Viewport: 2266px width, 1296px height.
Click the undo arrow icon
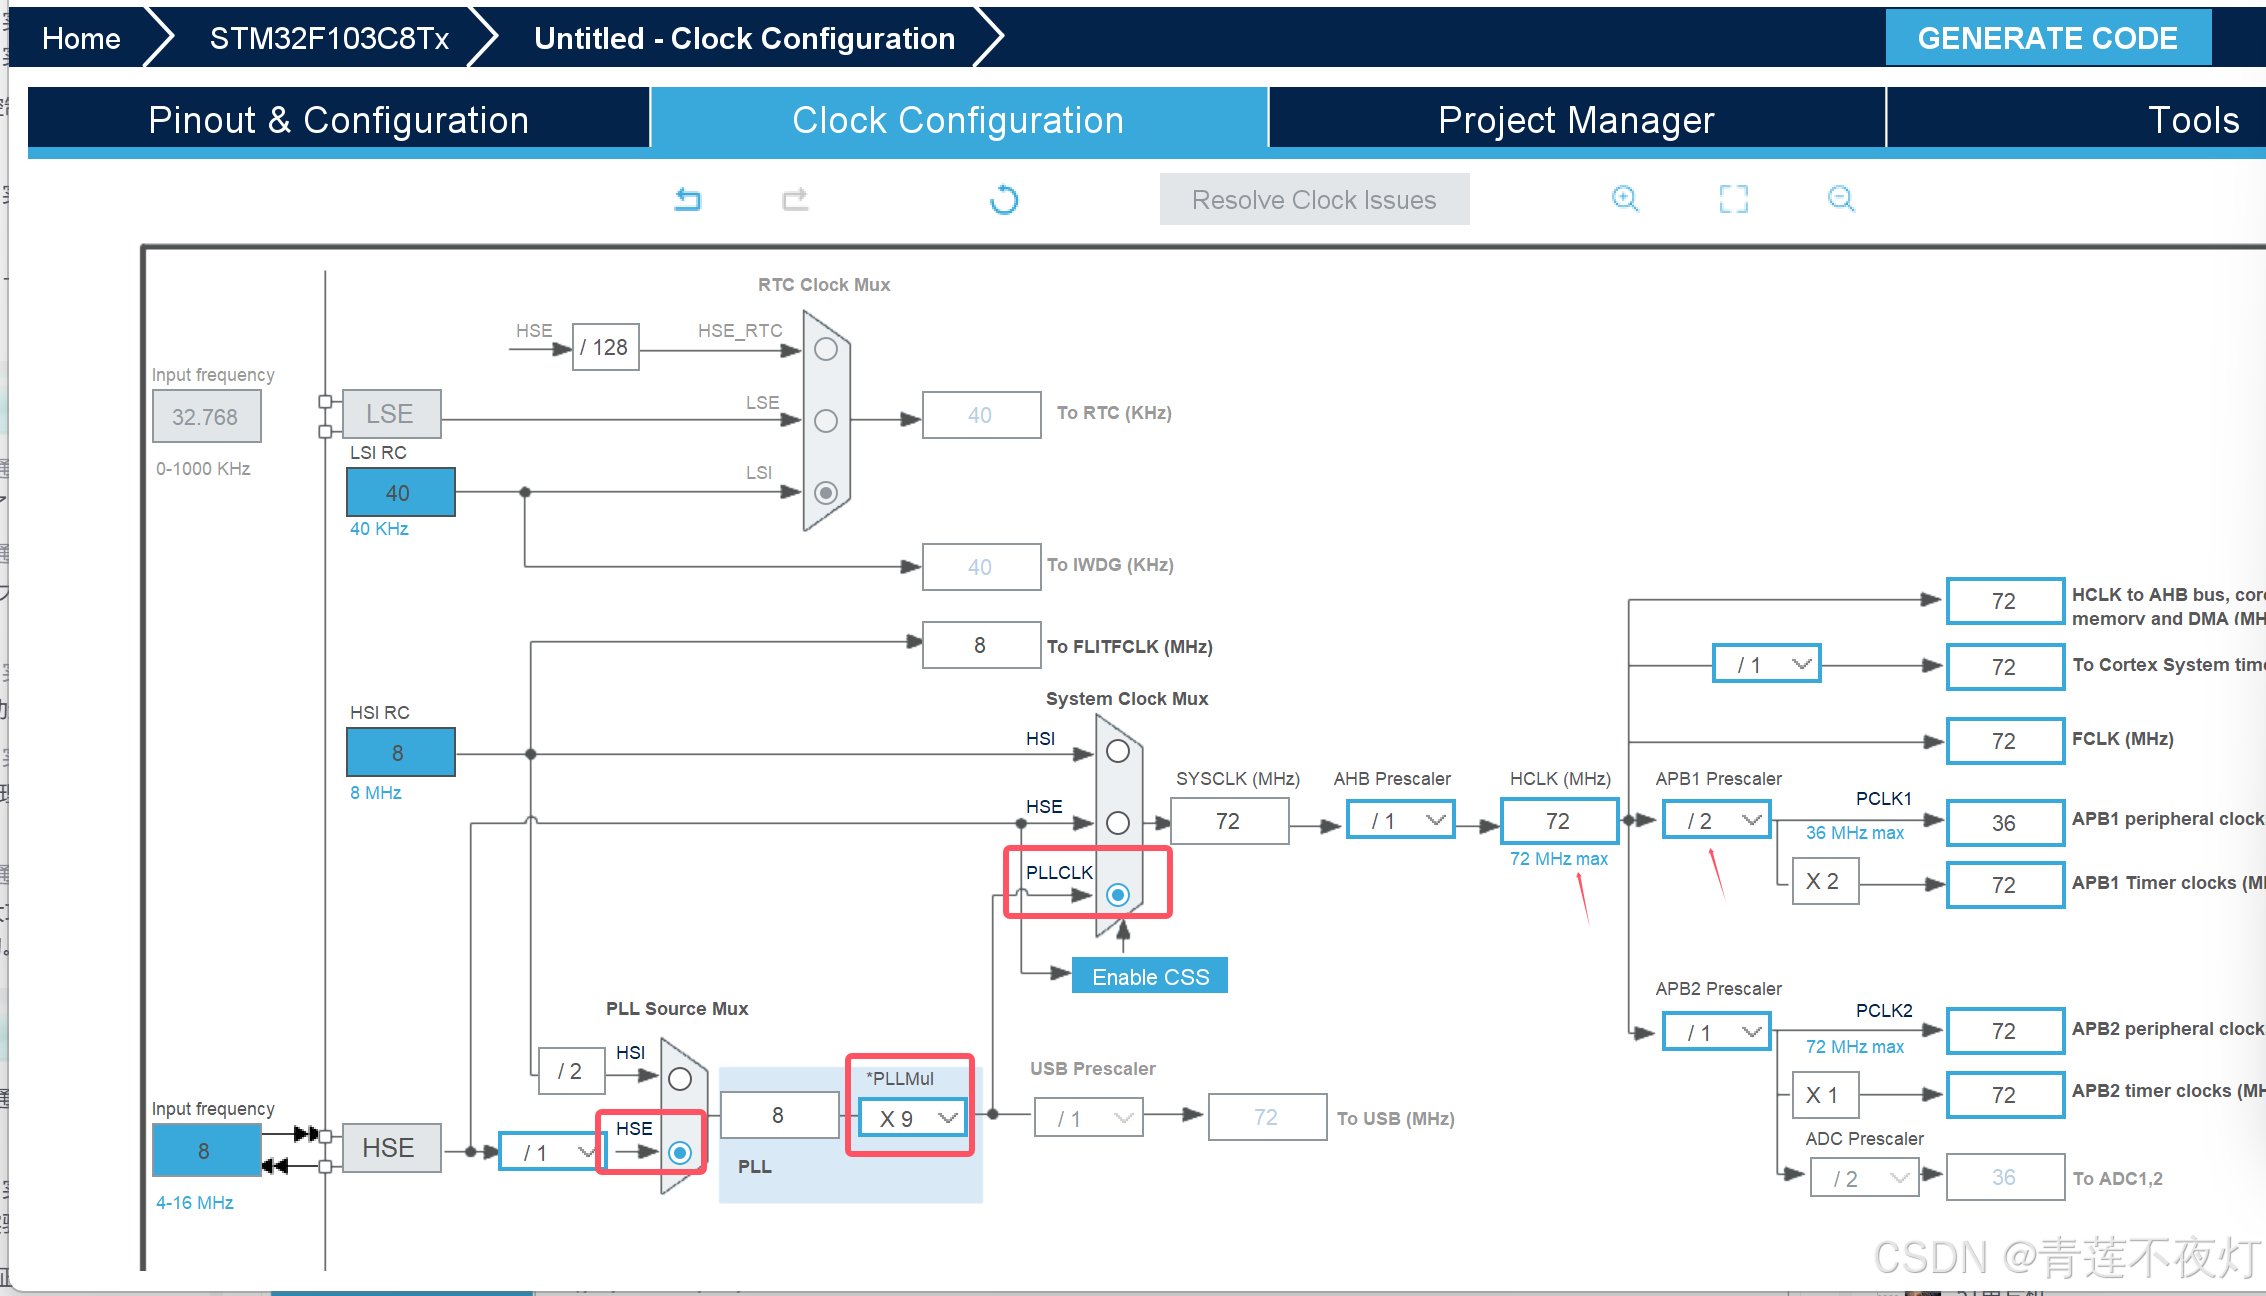coord(688,199)
